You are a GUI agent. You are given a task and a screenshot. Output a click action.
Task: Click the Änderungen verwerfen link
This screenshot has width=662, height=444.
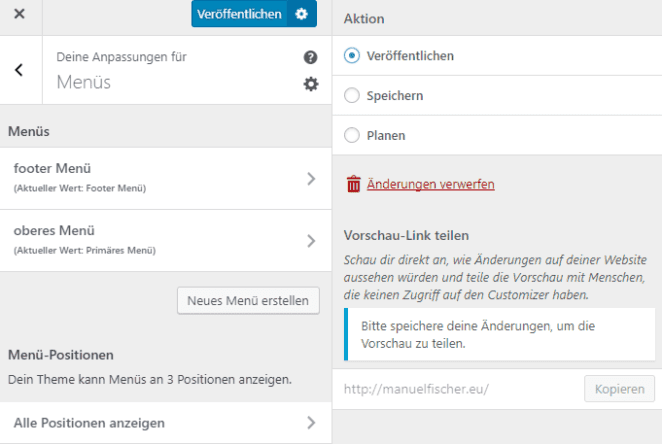tap(430, 184)
